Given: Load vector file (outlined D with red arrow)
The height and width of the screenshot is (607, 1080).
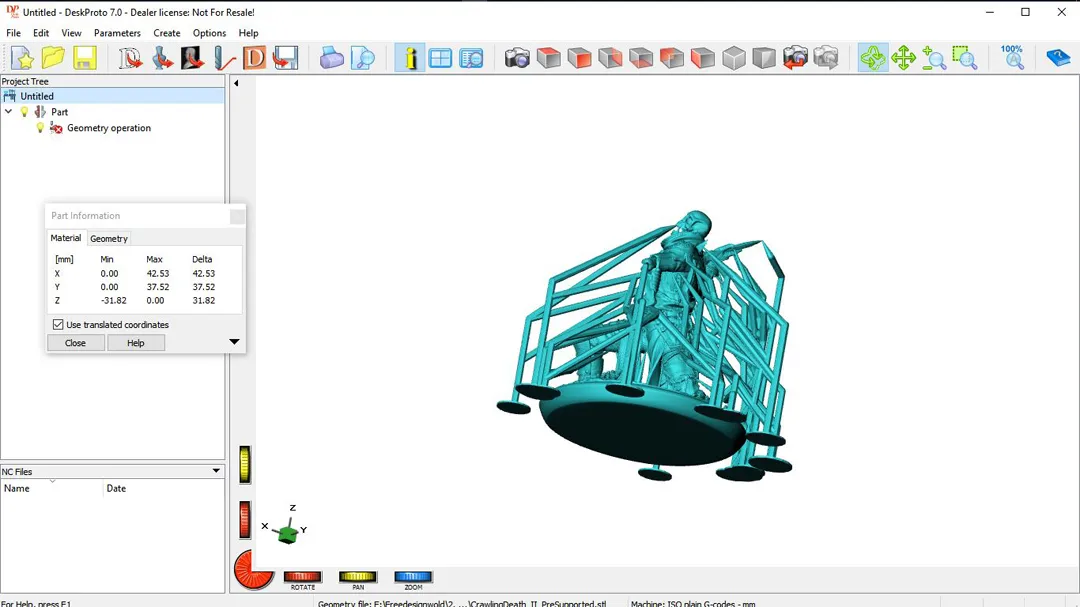Looking at the screenshot, I should click(x=129, y=58).
